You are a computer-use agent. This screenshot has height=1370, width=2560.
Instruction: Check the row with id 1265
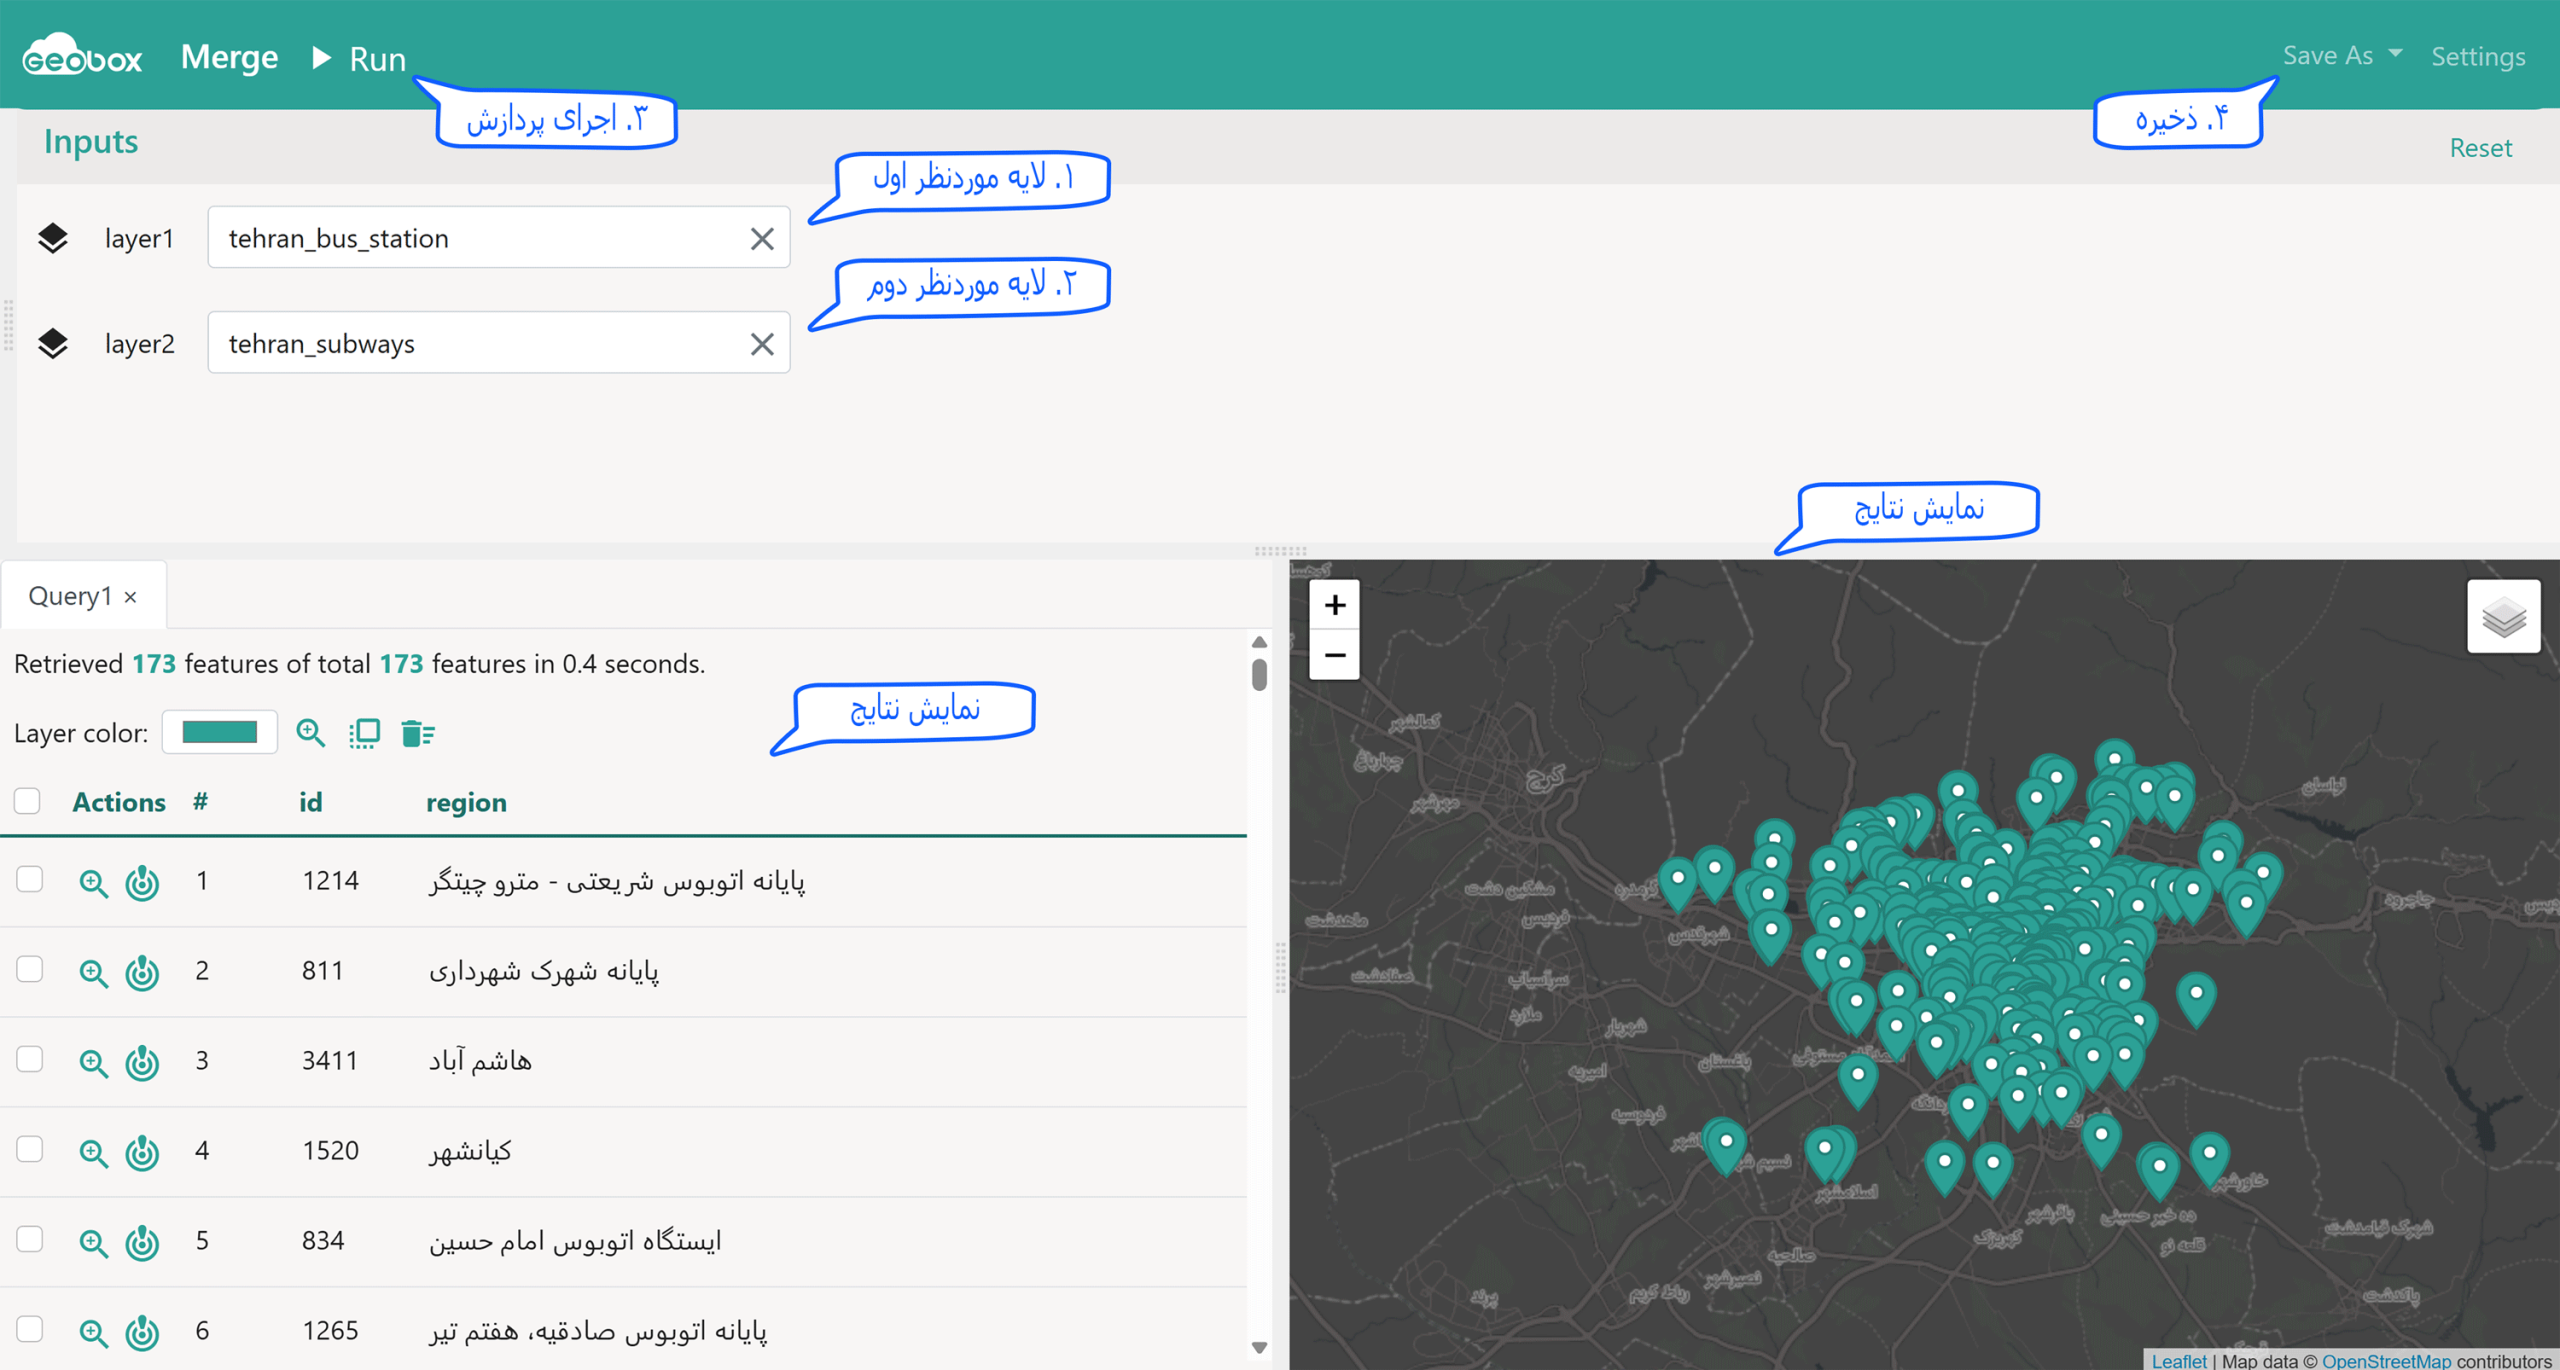coord(29,1329)
